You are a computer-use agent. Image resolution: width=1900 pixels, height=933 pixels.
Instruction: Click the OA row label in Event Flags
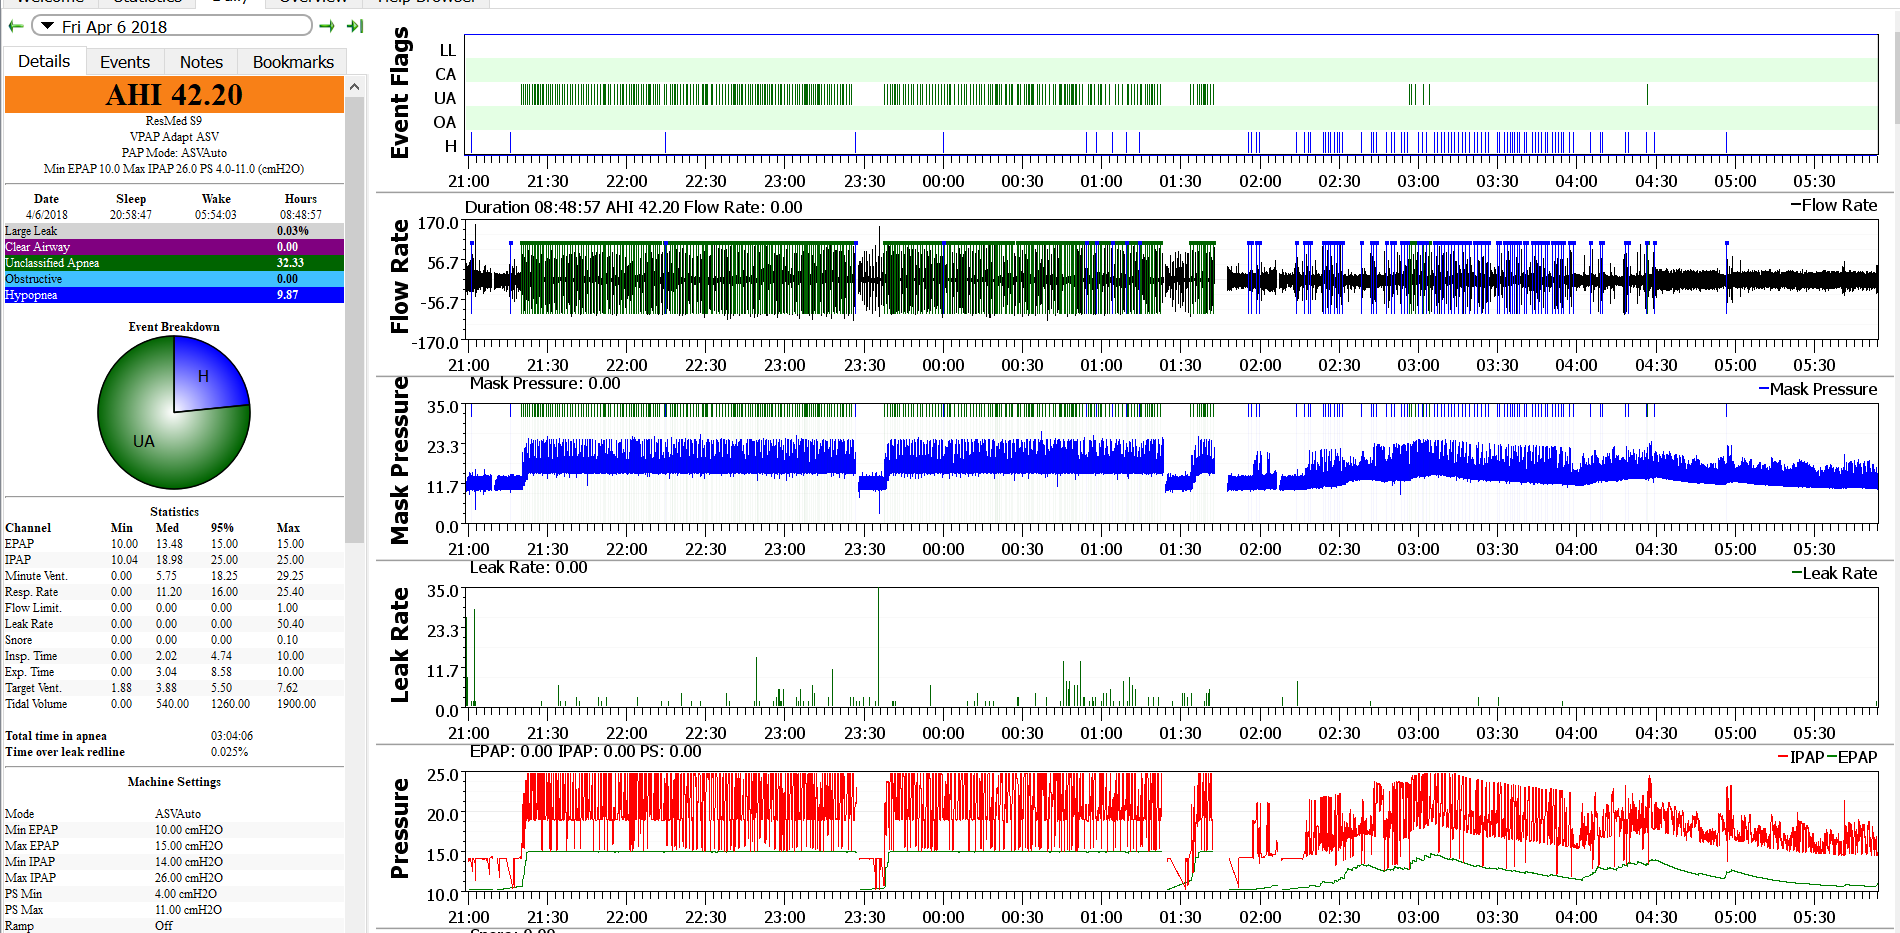(x=444, y=122)
